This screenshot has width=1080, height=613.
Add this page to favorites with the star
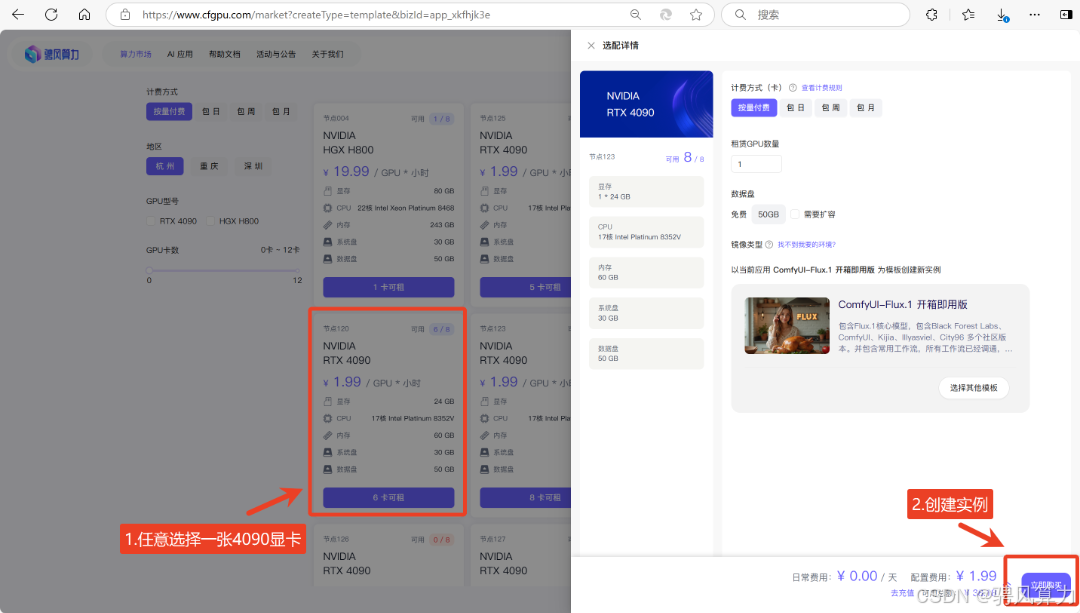(696, 14)
